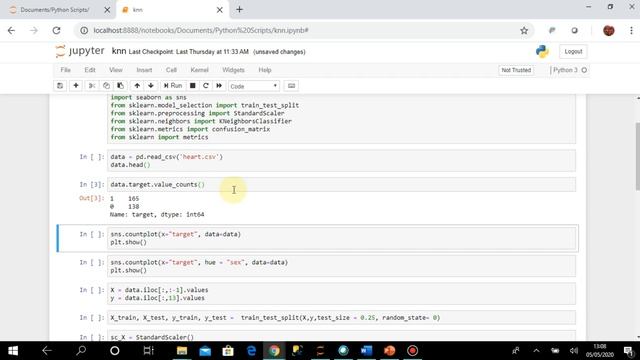Open the Widgets menu
Screen dimensions: 640x360
click(233, 70)
